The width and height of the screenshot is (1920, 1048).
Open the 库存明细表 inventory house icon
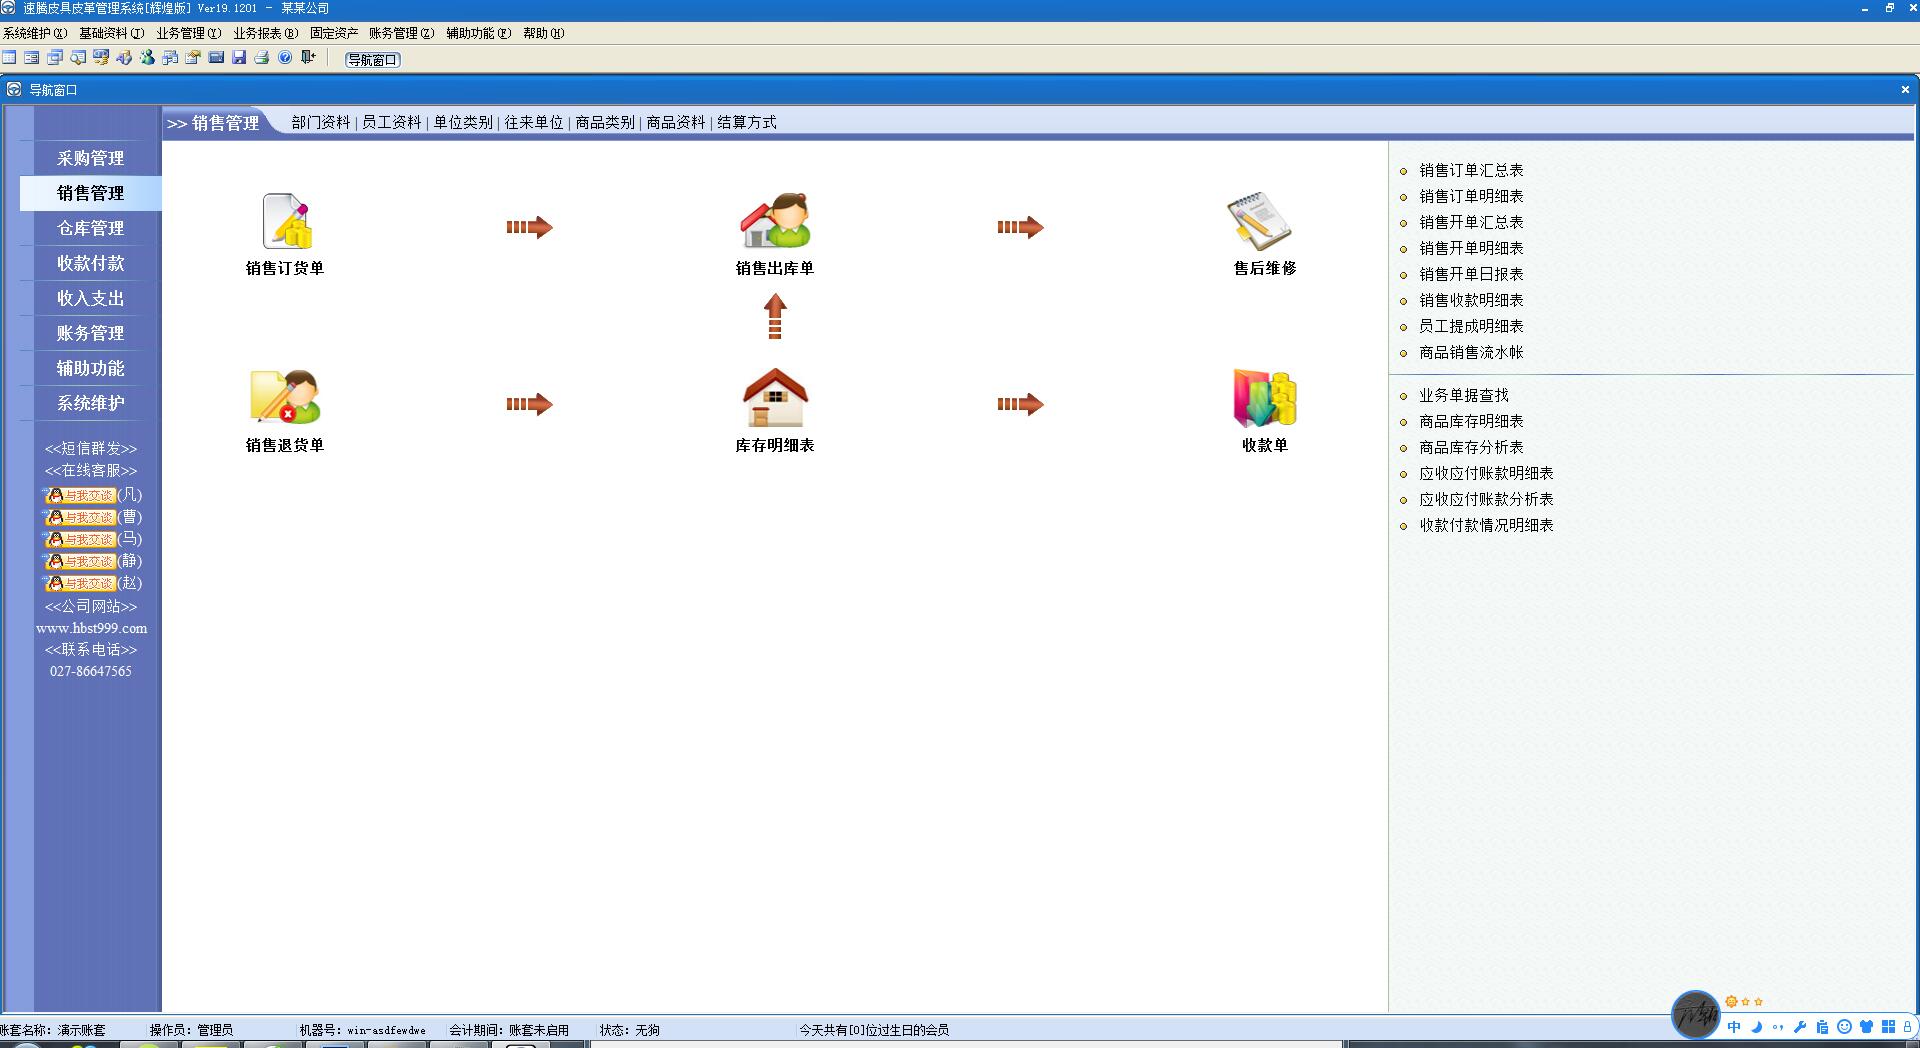coord(775,399)
